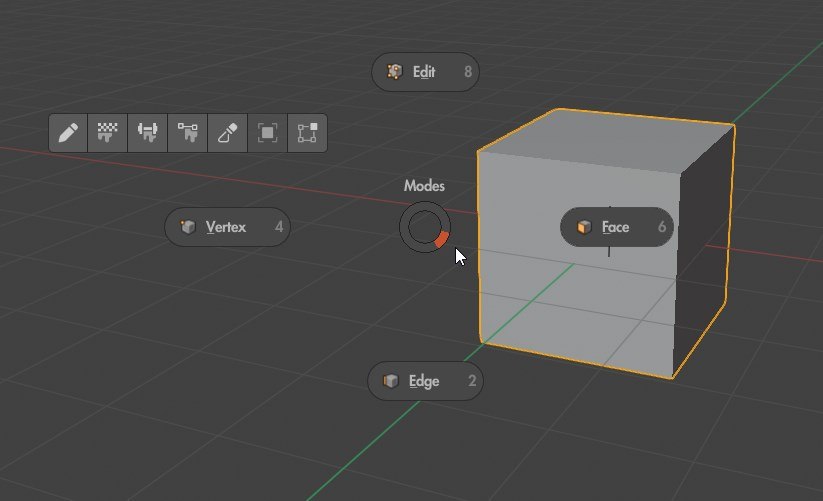Viewport: 823px width, 501px height.
Task: Switch to Texture Paint mode icon
Action: [x=108, y=133]
